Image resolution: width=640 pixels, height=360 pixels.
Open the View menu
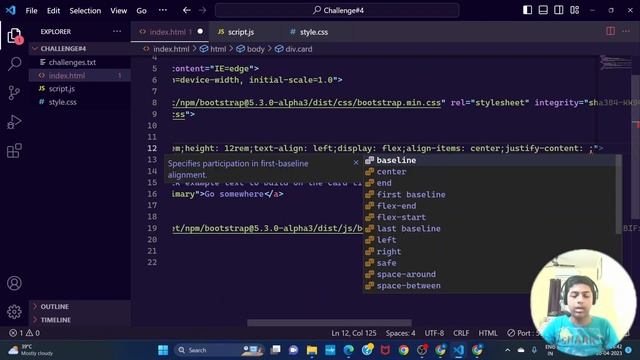coord(118,11)
